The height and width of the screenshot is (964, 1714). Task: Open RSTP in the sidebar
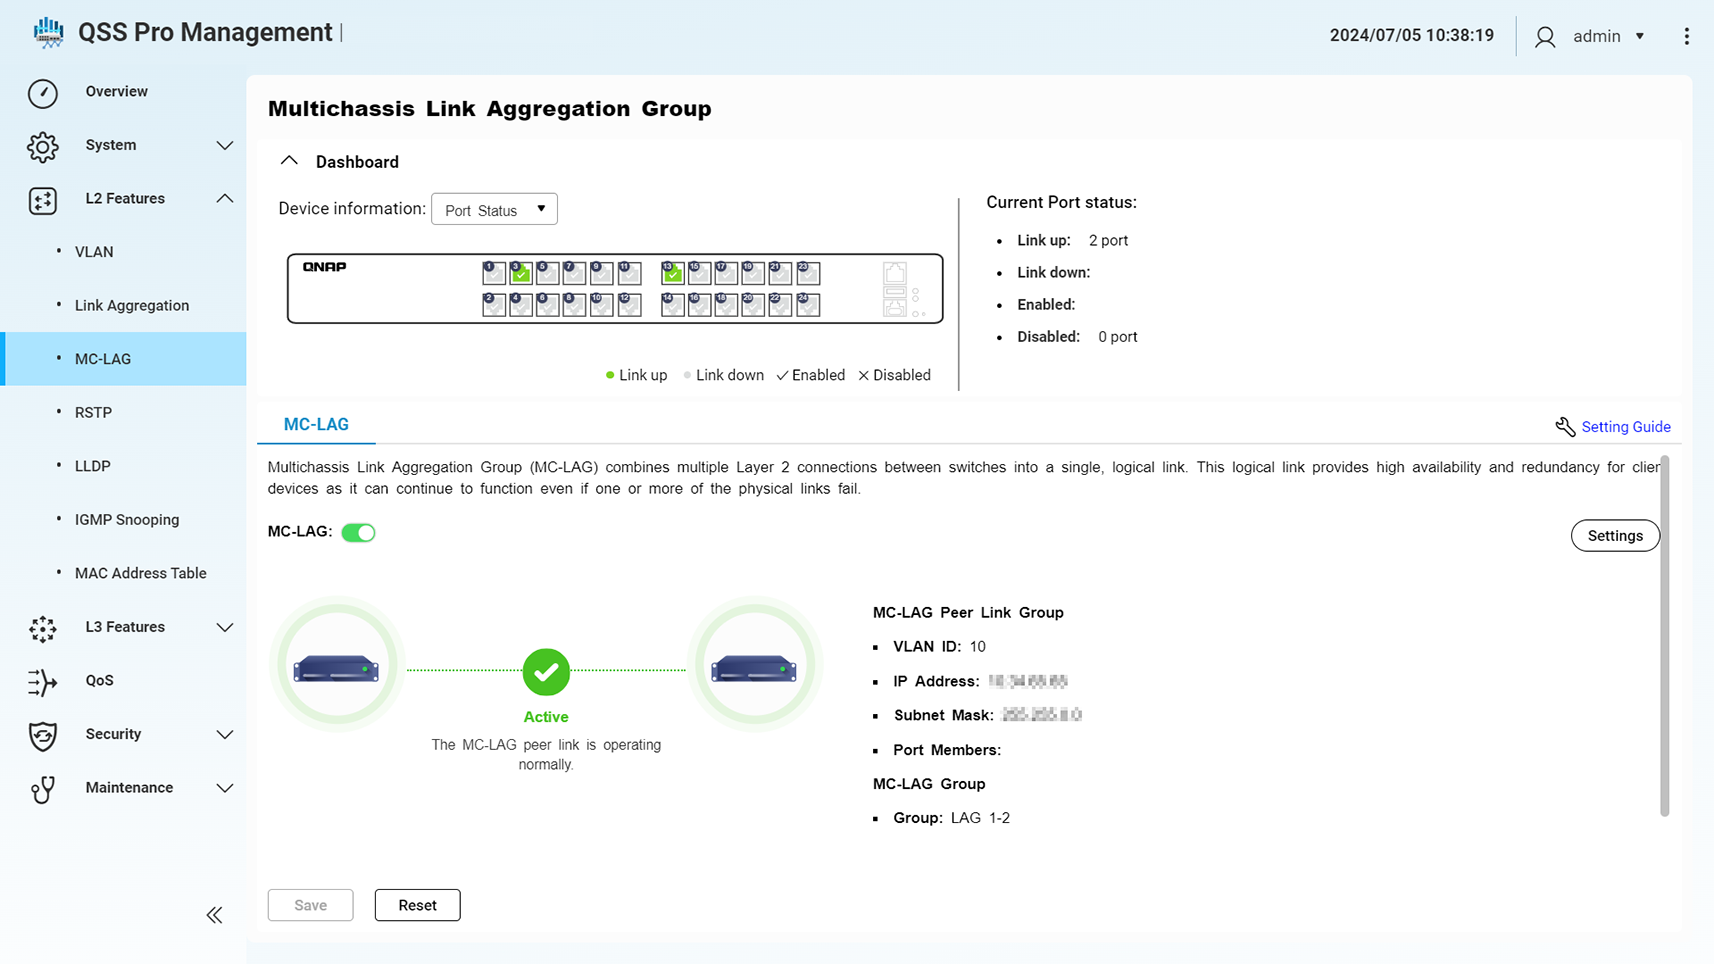[93, 413]
